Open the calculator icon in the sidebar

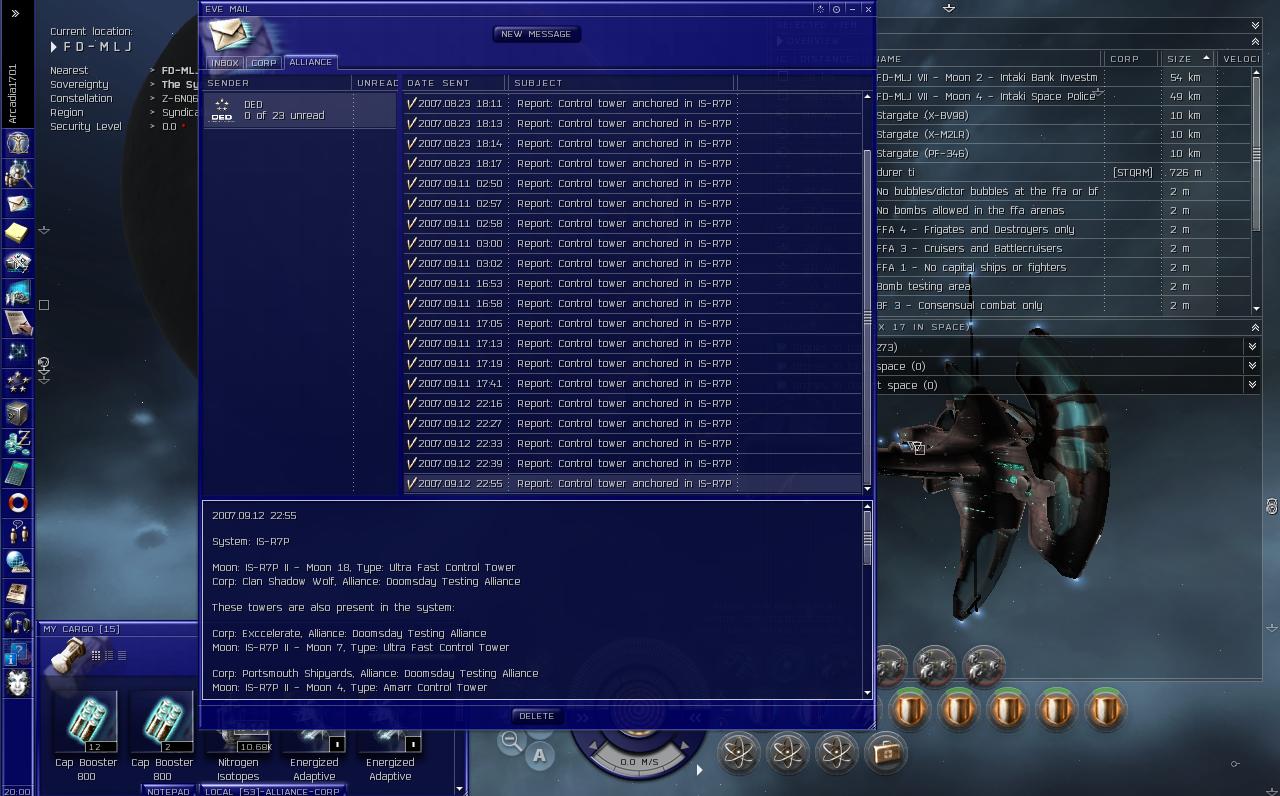(x=17, y=473)
